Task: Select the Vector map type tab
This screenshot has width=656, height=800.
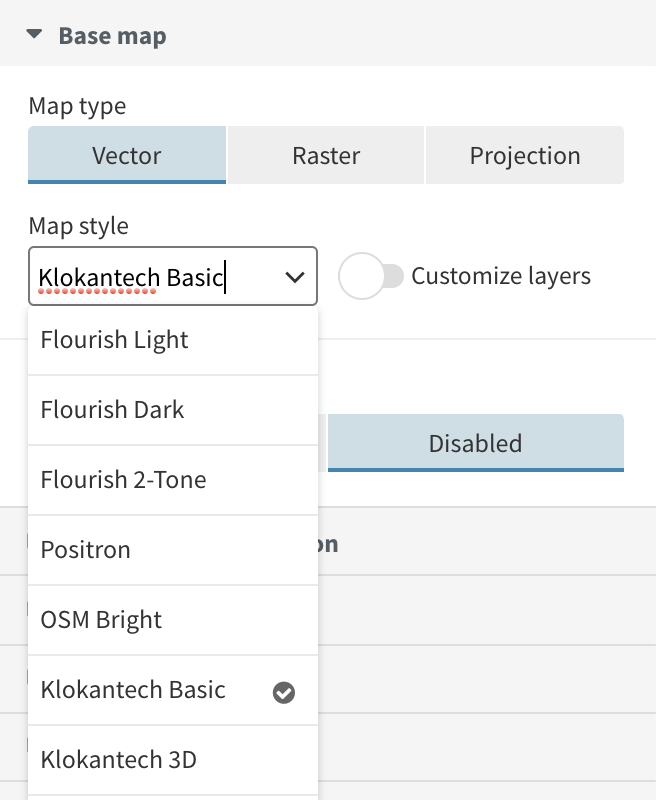Action: (x=127, y=155)
